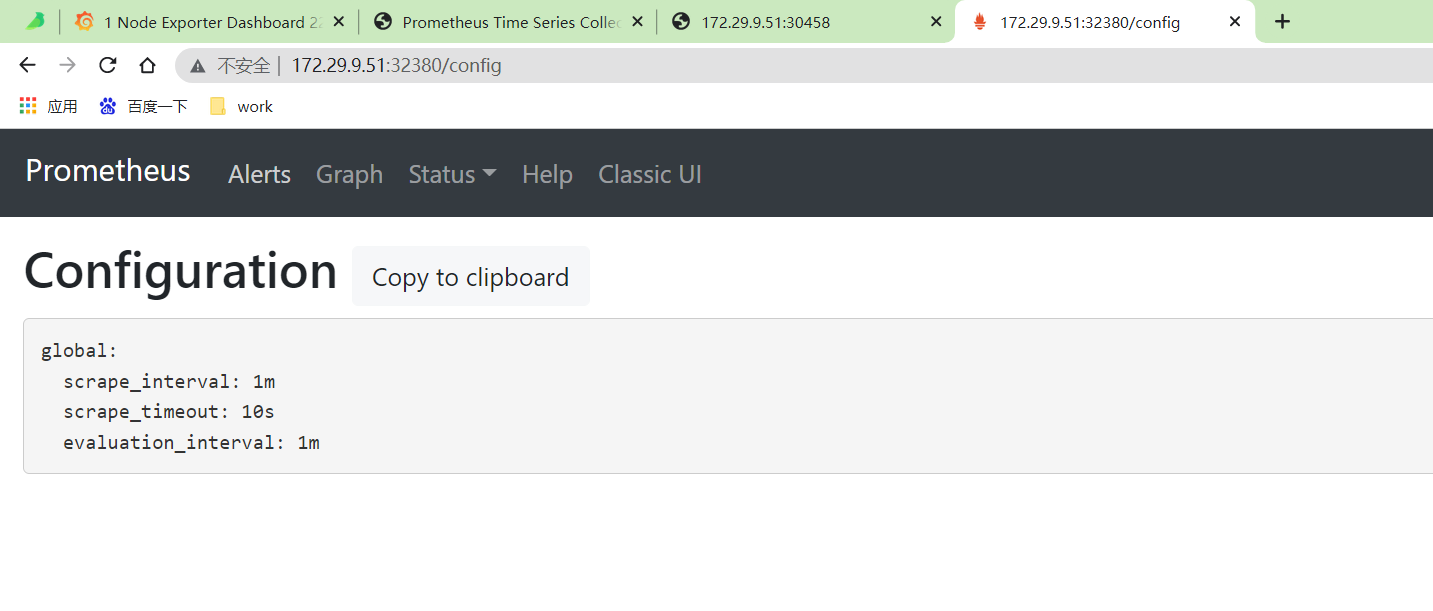Image resolution: width=1433 pixels, height=611 pixels.
Task: Switch to Node Exporter Dashboard tab
Action: pos(203,22)
